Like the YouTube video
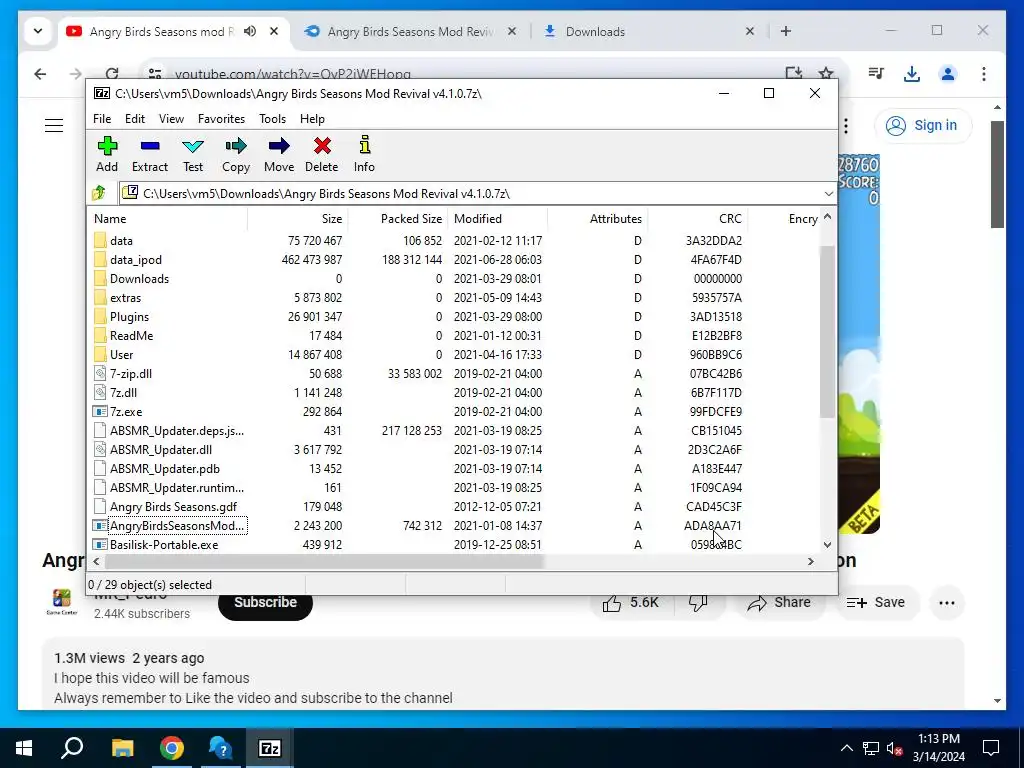 [612, 603]
